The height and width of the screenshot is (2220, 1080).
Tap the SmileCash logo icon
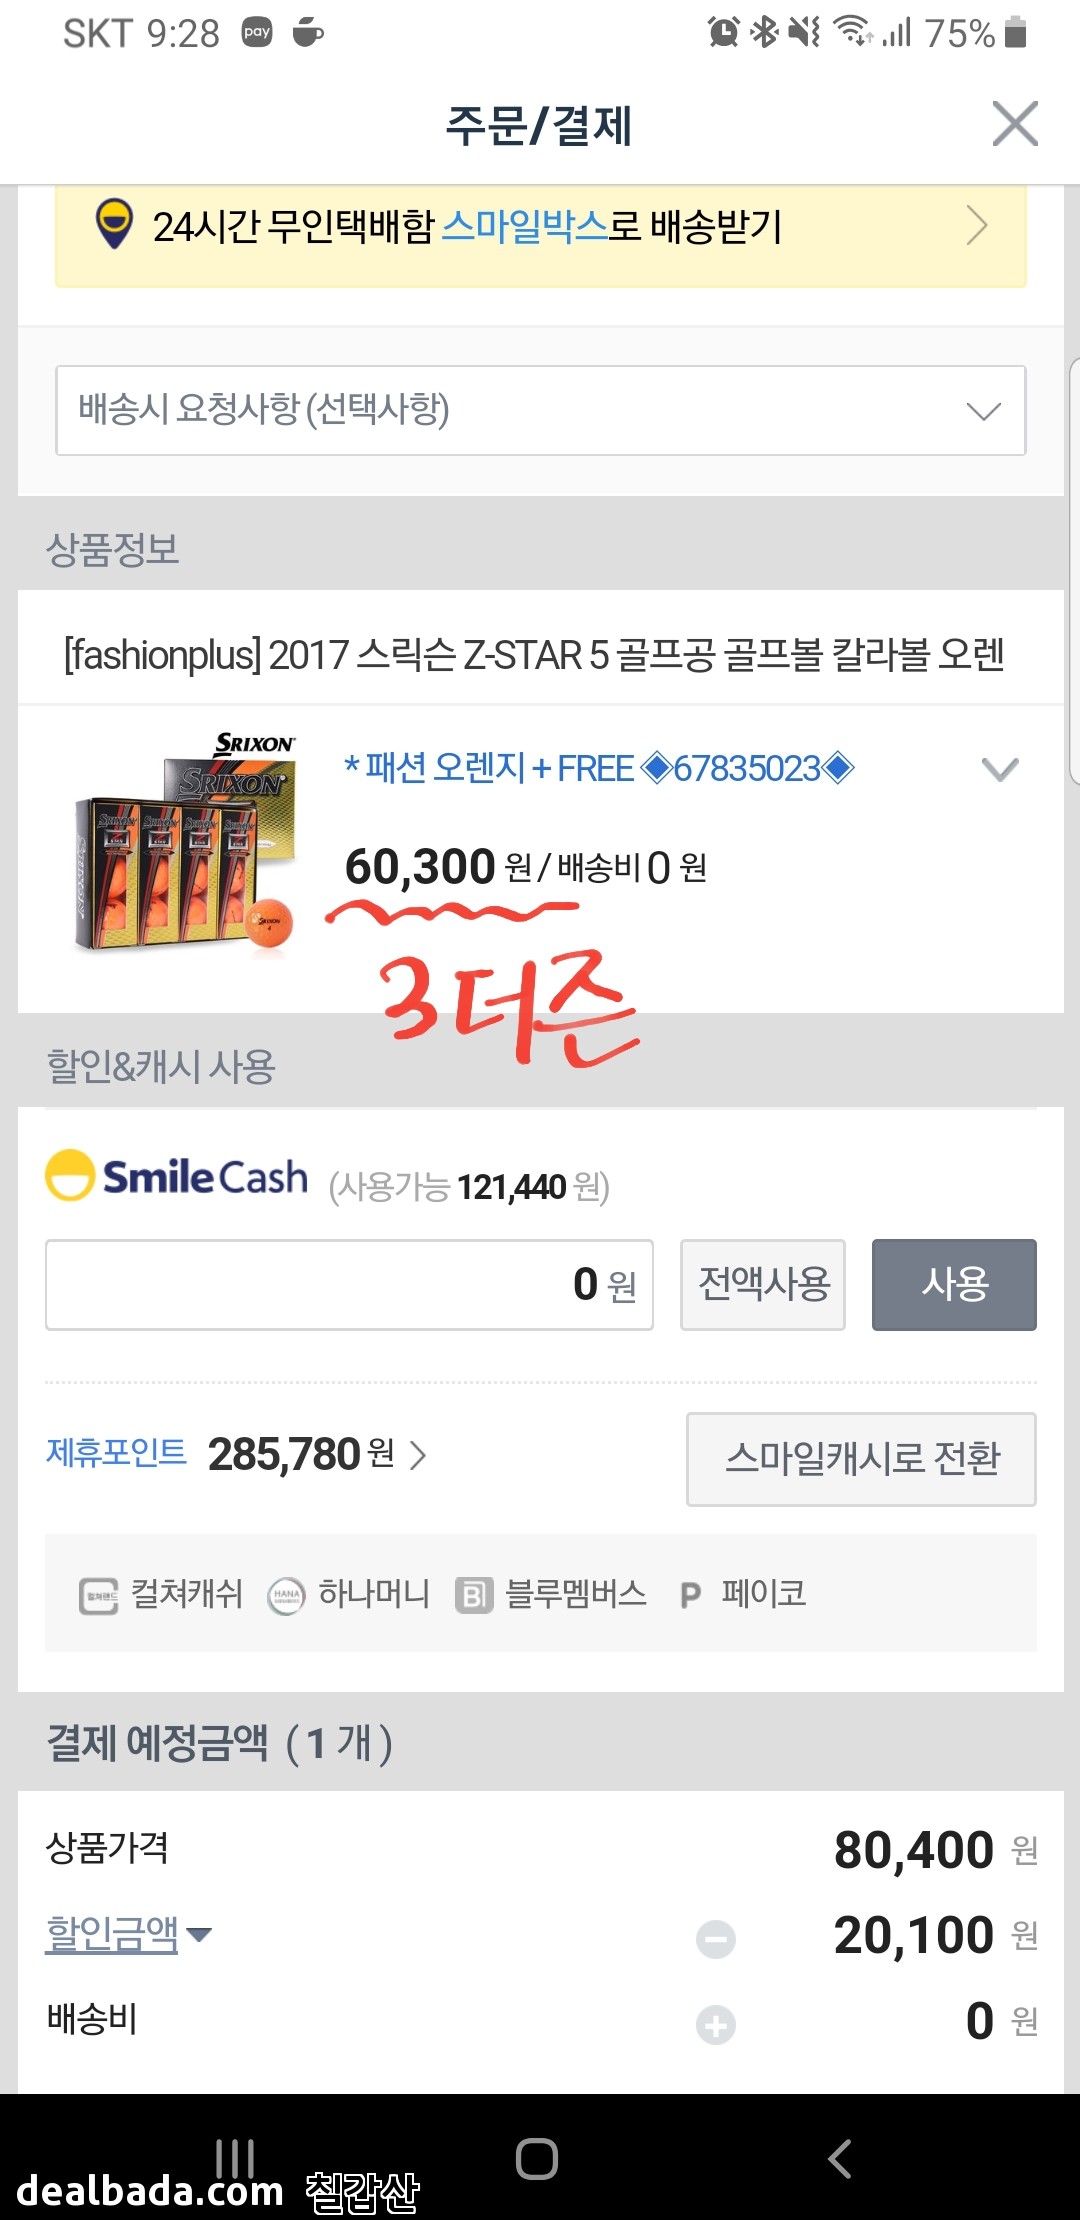click(70, 1175)
